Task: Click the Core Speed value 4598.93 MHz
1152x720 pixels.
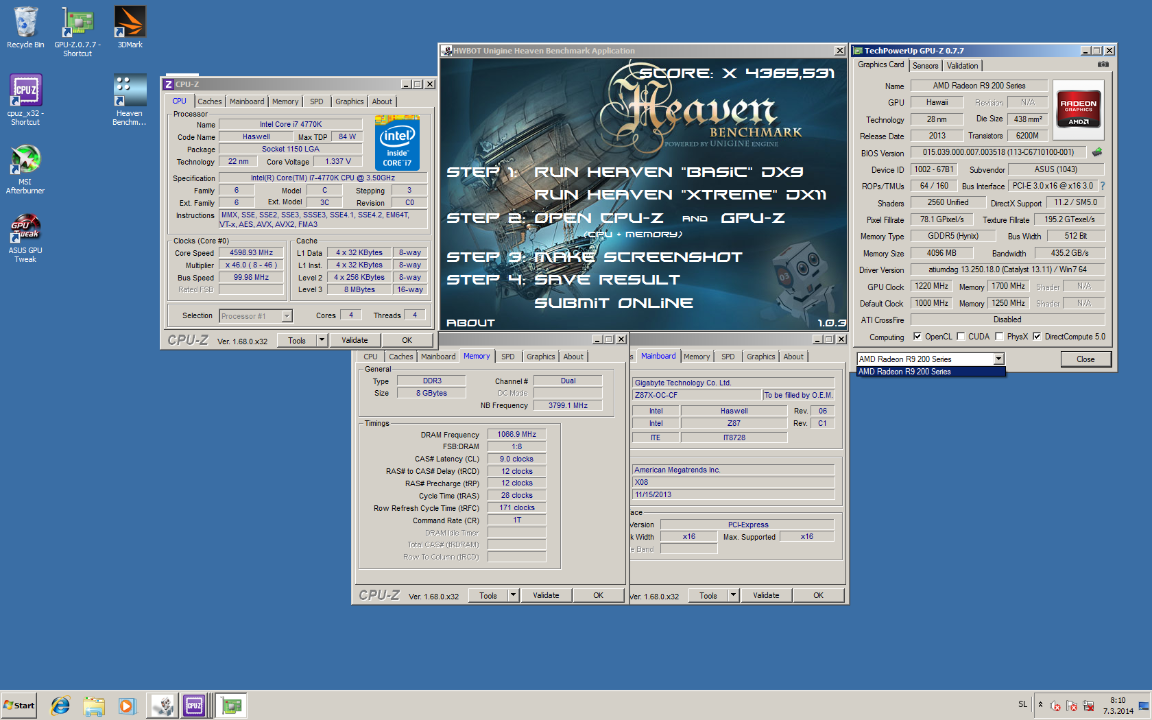Action: tap(251, 253)
